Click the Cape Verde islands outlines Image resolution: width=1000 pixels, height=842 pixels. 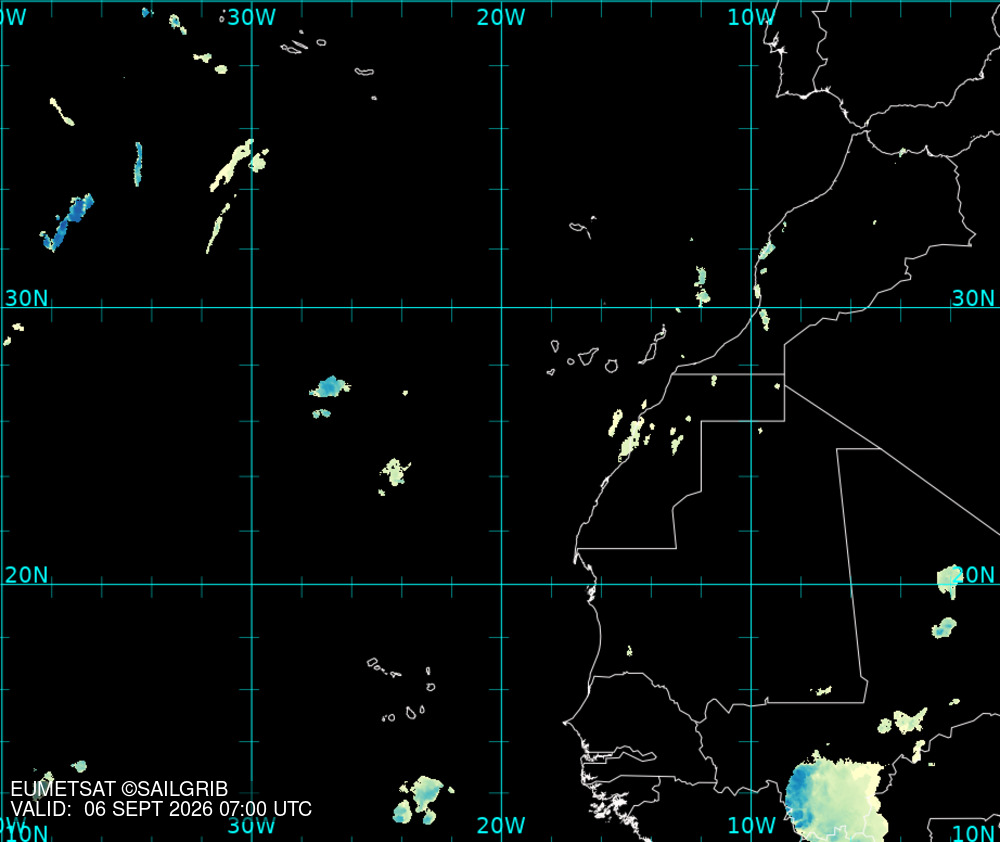tap(402, 691)
